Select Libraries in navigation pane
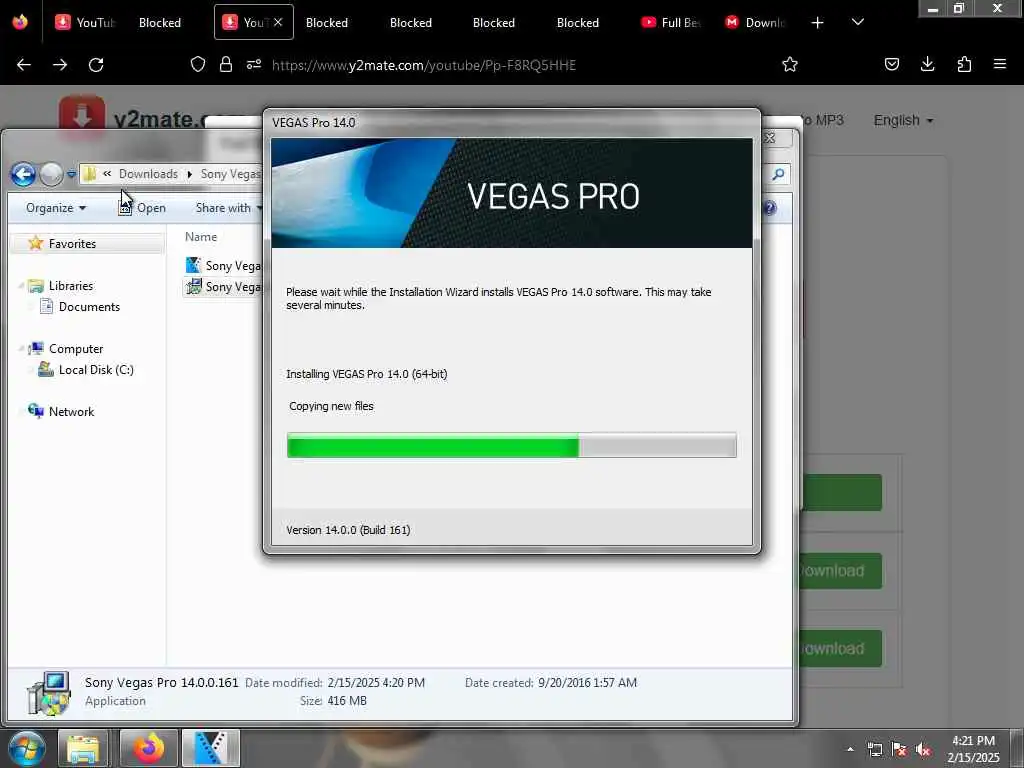Image resolution: width=1024 pixels, height=768 pixels. point(71,286)
